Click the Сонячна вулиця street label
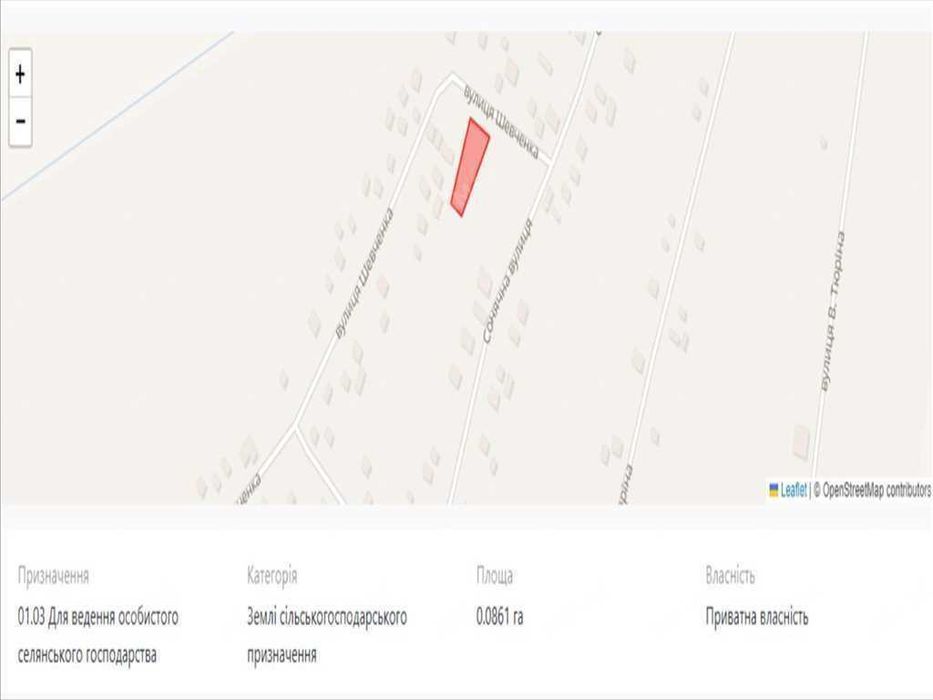The width and height of the screenshot is (933, 700). coord(507,280)
